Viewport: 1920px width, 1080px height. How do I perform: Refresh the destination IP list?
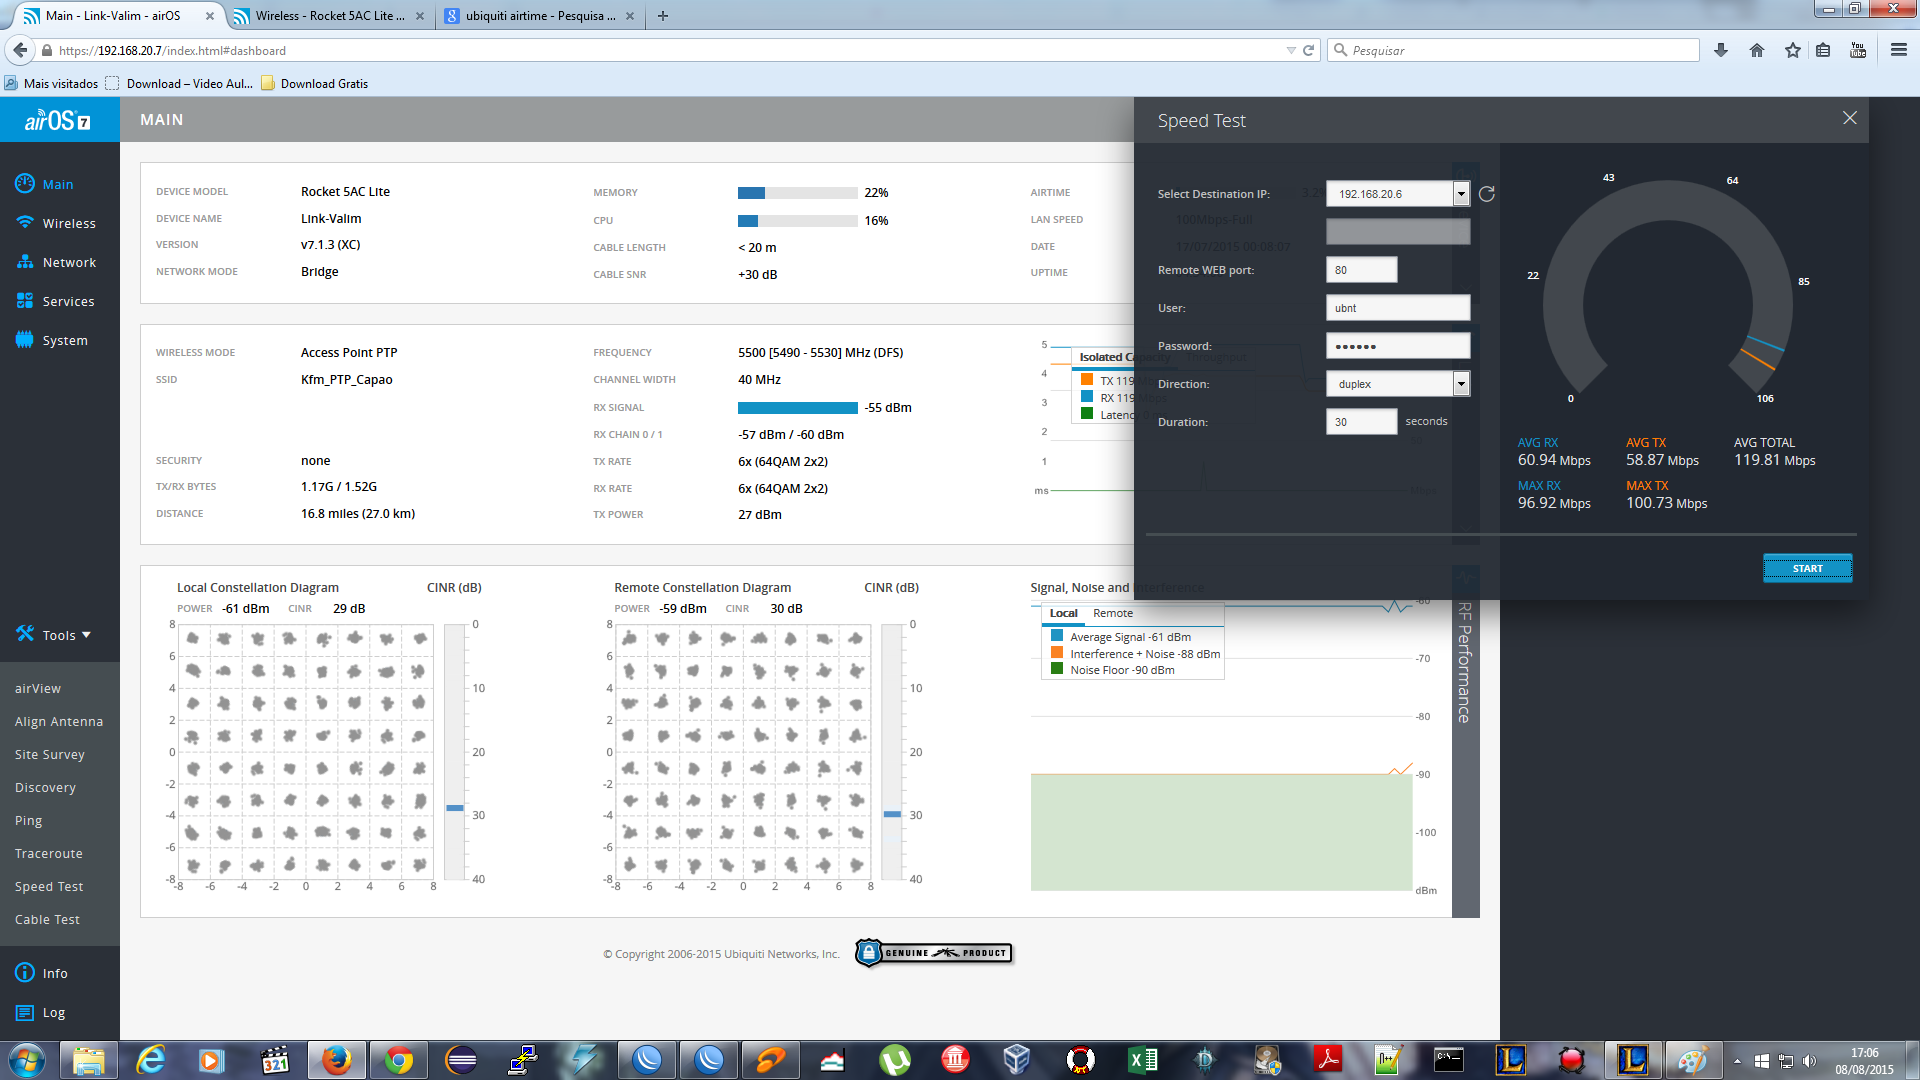[x=1487, y=194]
